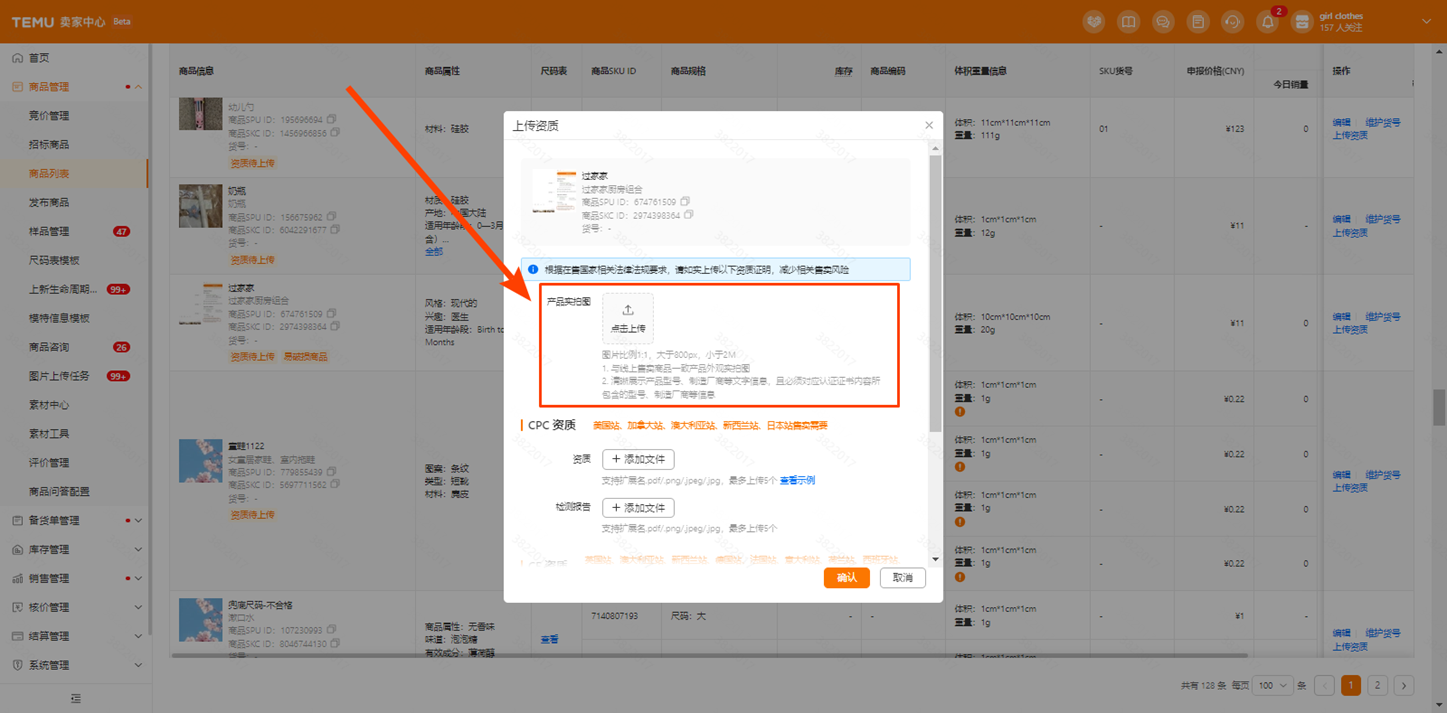Screen dimensions: 1447x713
Task: Collapse the 商品管理 sidebar section
Action: (x=138, y=87)
